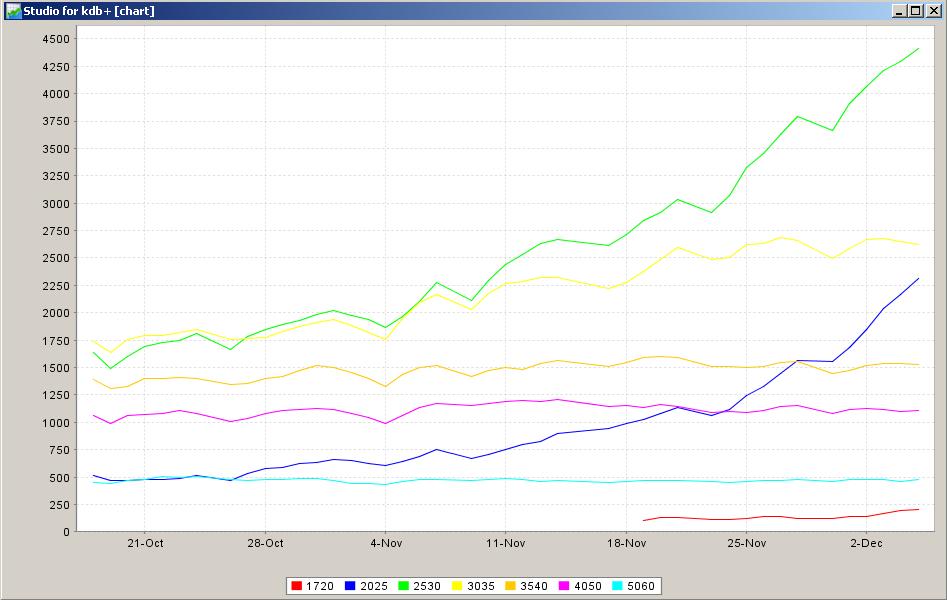Image resolution: width=947 pixels, height=600 pixels.
Task: Click the 2000 value axis label
Action: tap(56, 313)
